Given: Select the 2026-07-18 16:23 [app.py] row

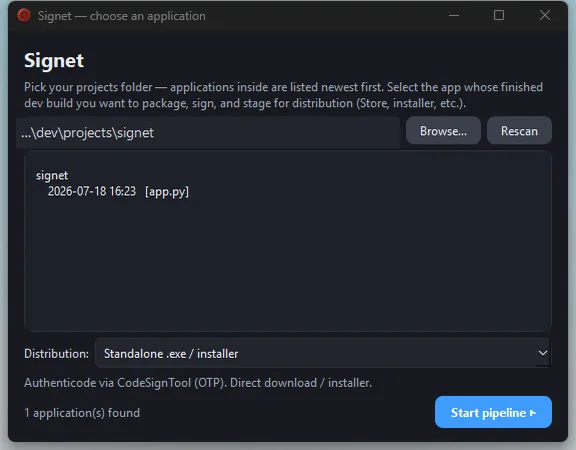Looking at the screenshot, I should coord(118,191).
